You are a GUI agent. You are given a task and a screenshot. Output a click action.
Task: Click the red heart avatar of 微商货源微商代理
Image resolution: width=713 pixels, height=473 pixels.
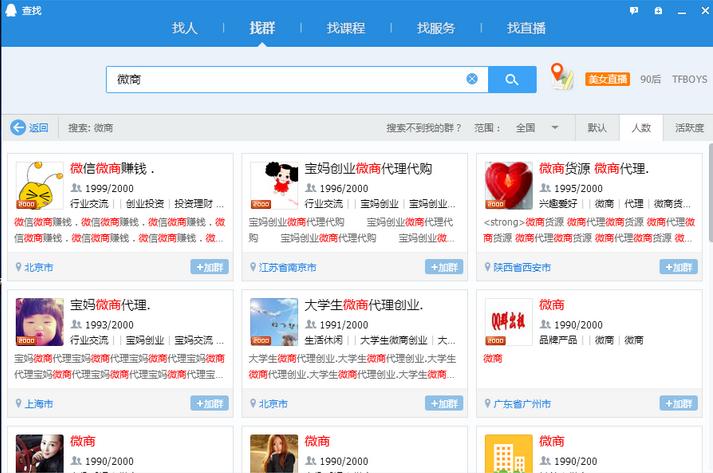click(x=508, y=185)
